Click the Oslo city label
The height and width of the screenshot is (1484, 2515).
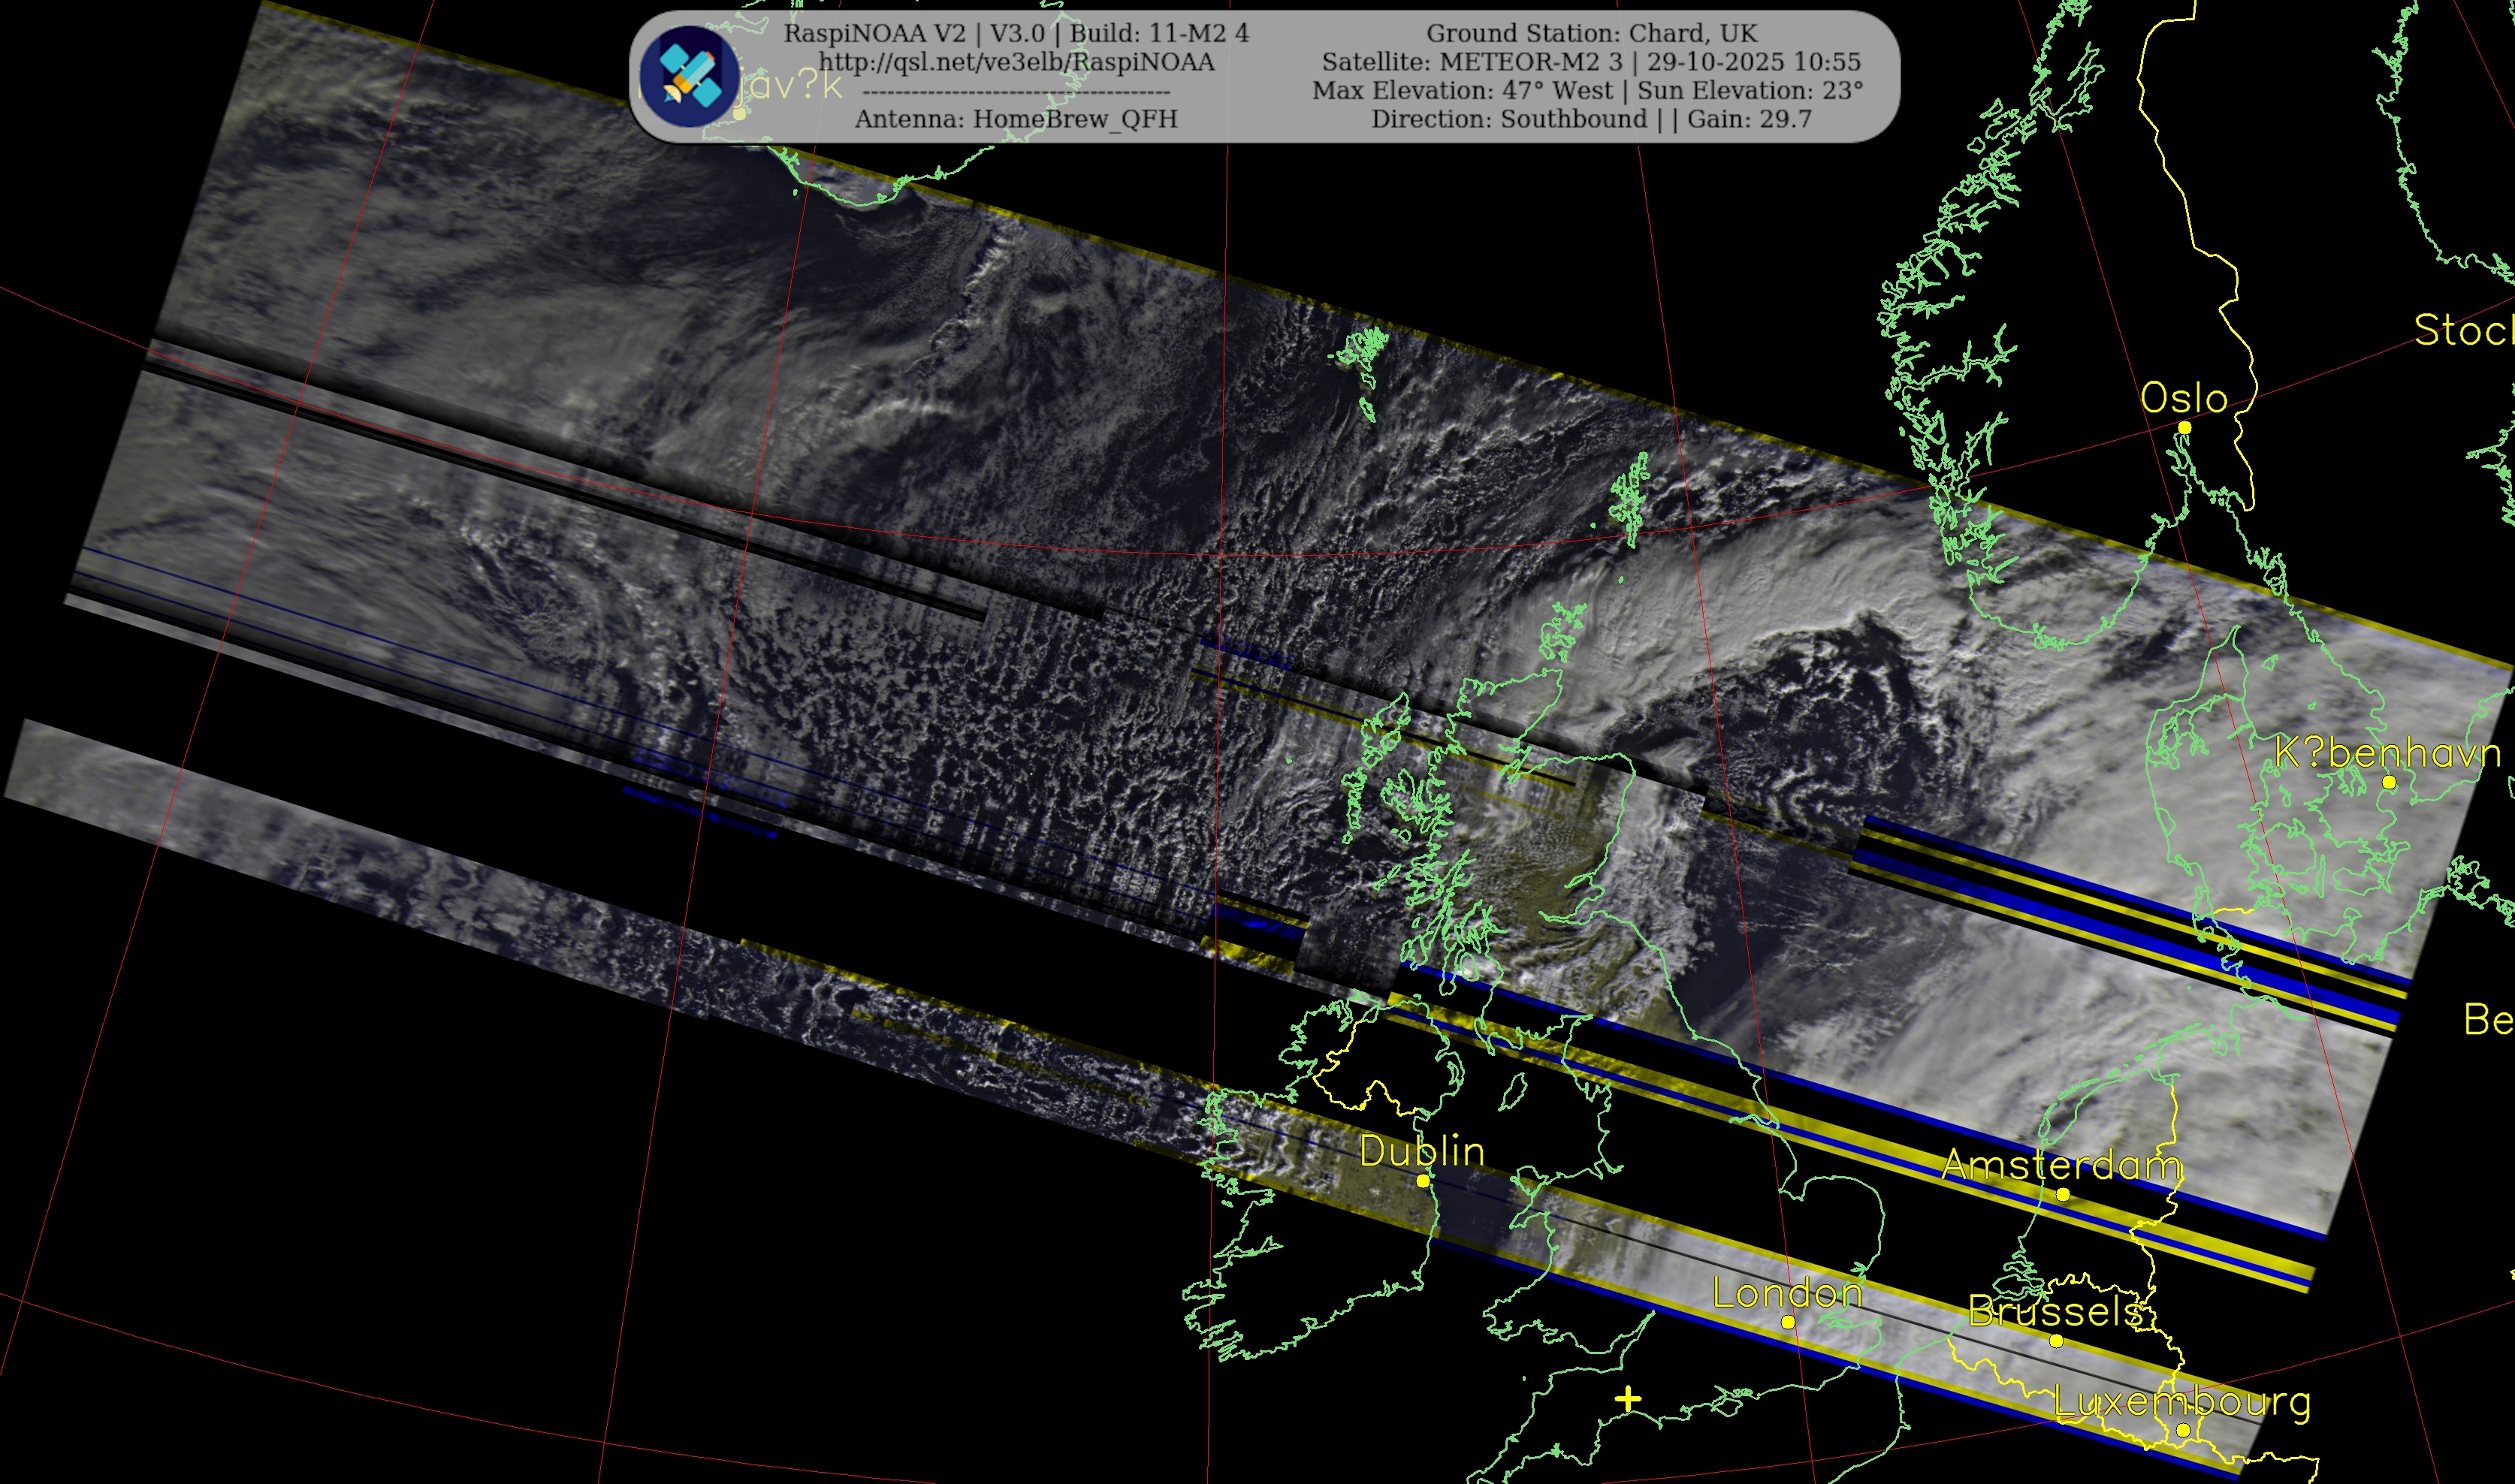tap(2184, 398)
